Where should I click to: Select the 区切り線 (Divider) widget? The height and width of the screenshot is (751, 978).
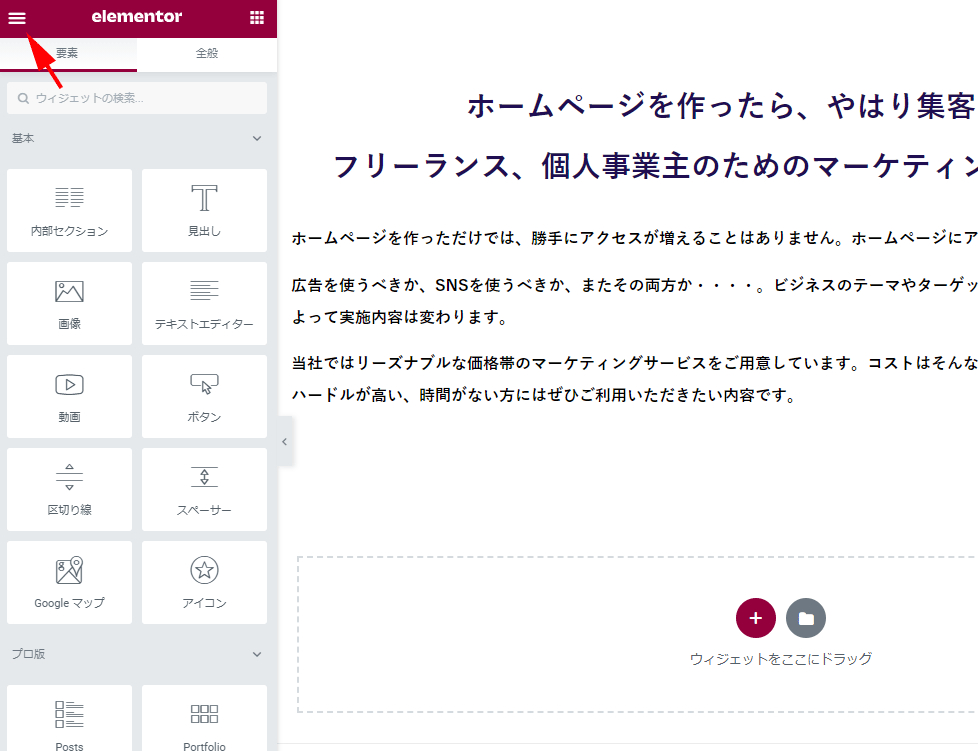pyautogui.click(x=69, y=489)
